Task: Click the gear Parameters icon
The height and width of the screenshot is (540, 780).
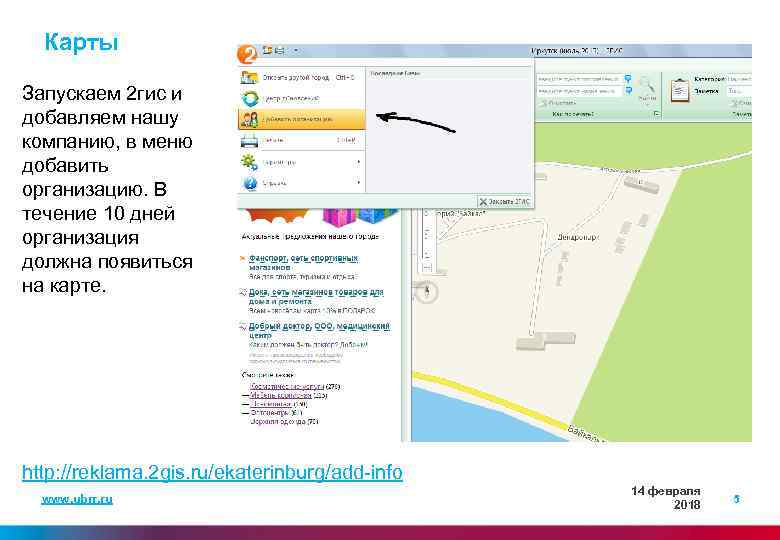Action: pos(249,162)
